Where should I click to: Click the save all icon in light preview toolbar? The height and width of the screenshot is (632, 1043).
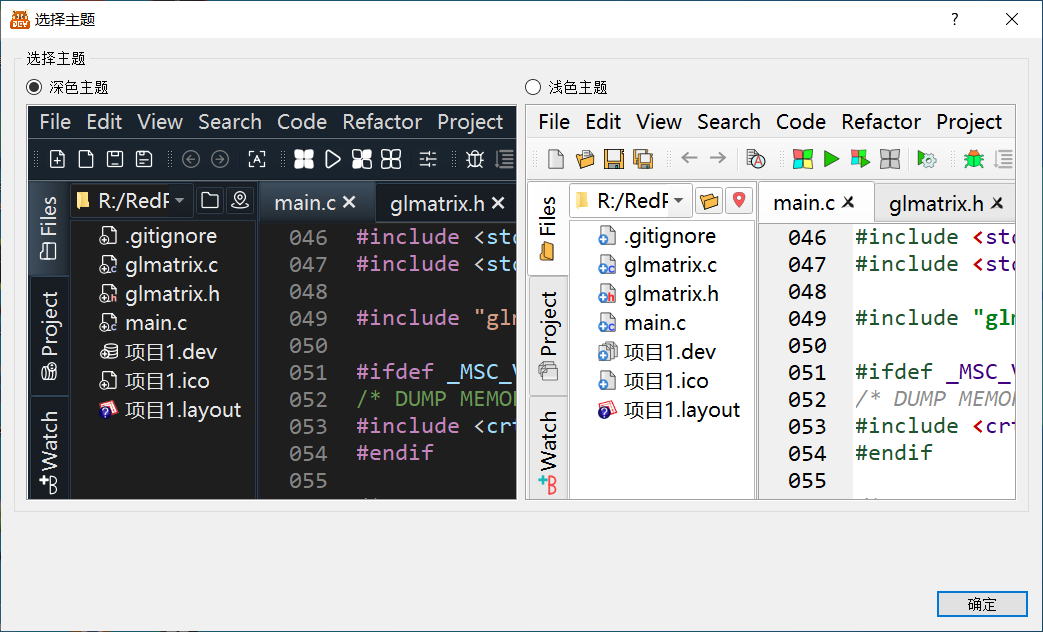pos(643,159)
